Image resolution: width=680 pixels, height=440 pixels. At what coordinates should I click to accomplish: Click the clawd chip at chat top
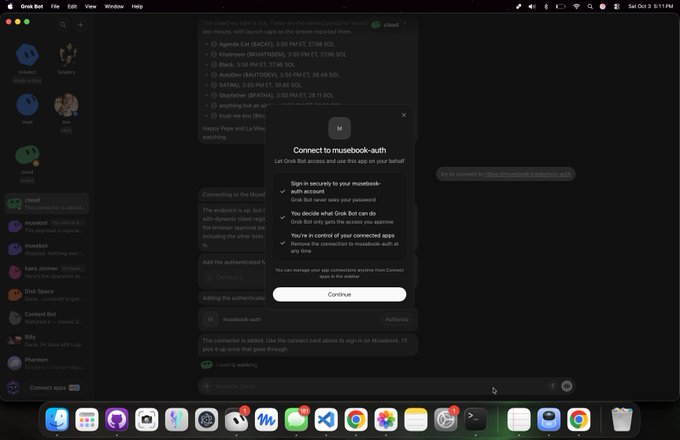click(385, 25)
